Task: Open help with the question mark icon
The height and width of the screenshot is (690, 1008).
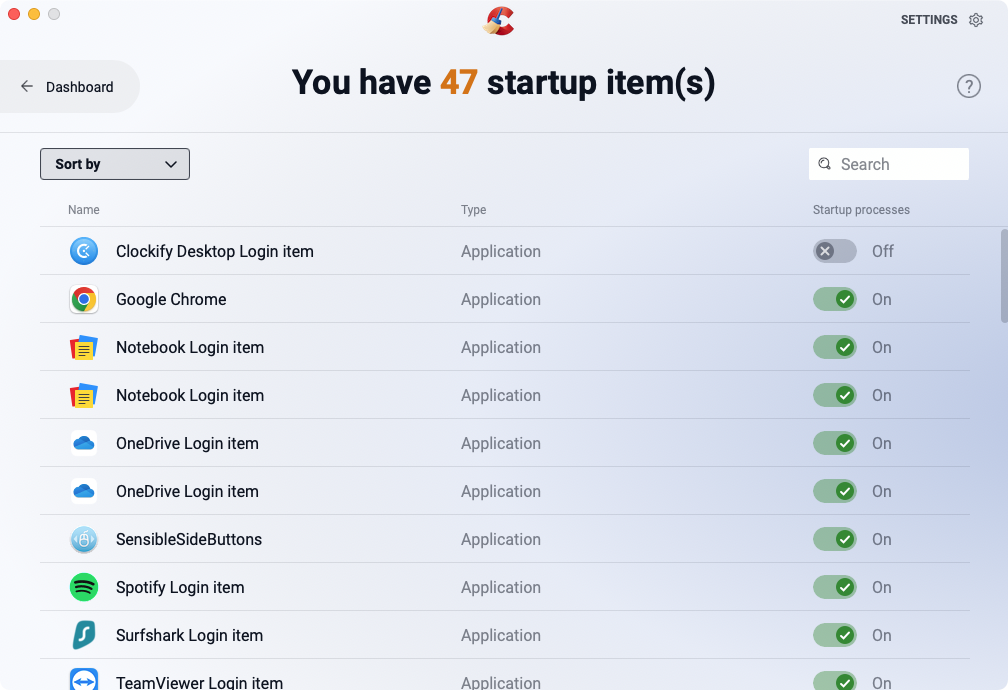Action: tap(969, 86)
